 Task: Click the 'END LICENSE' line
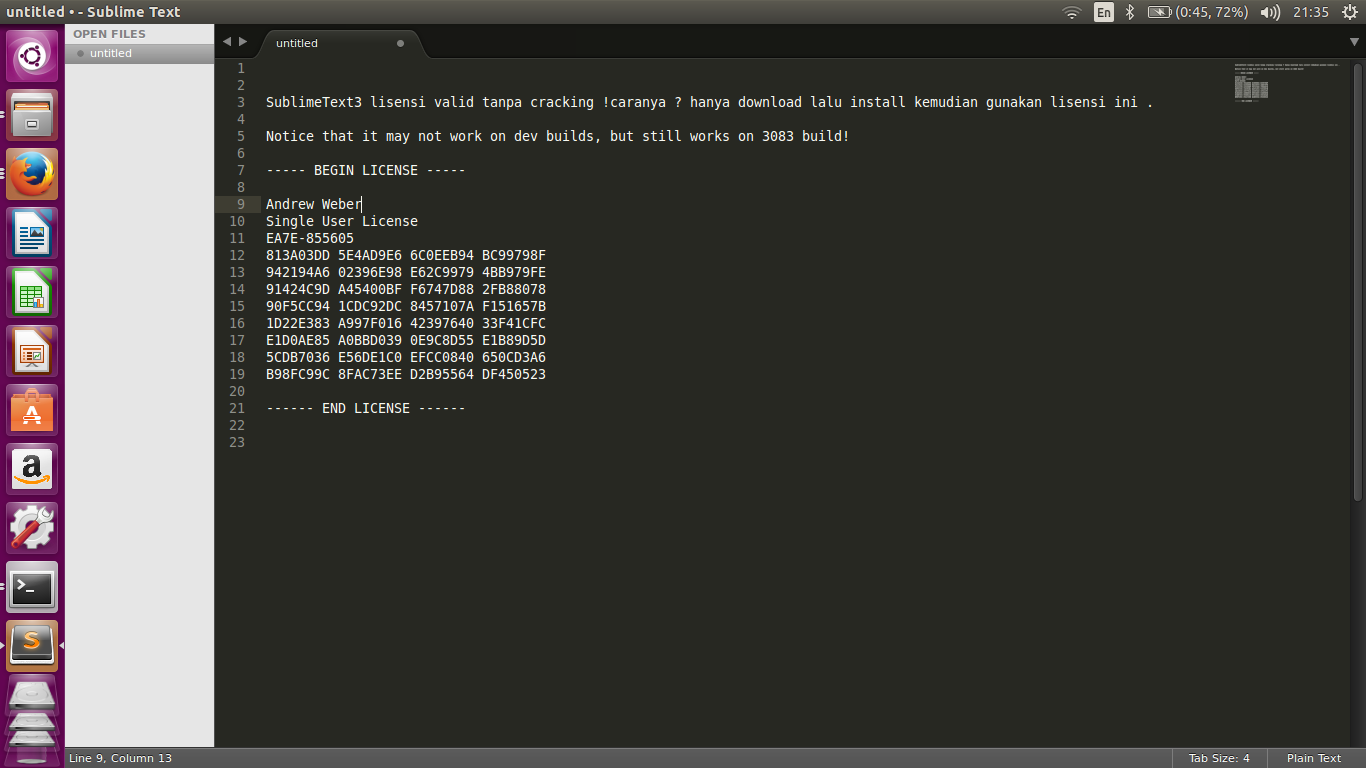365,408
